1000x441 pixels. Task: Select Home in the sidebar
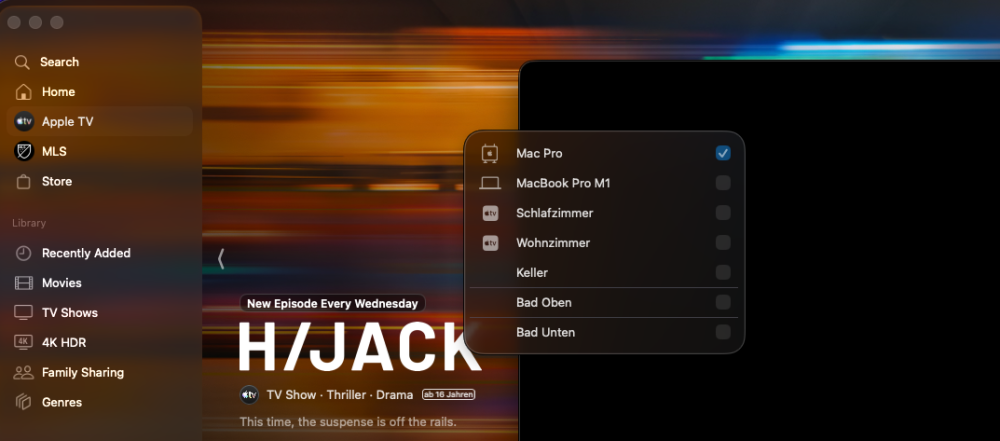coord(99,92)
